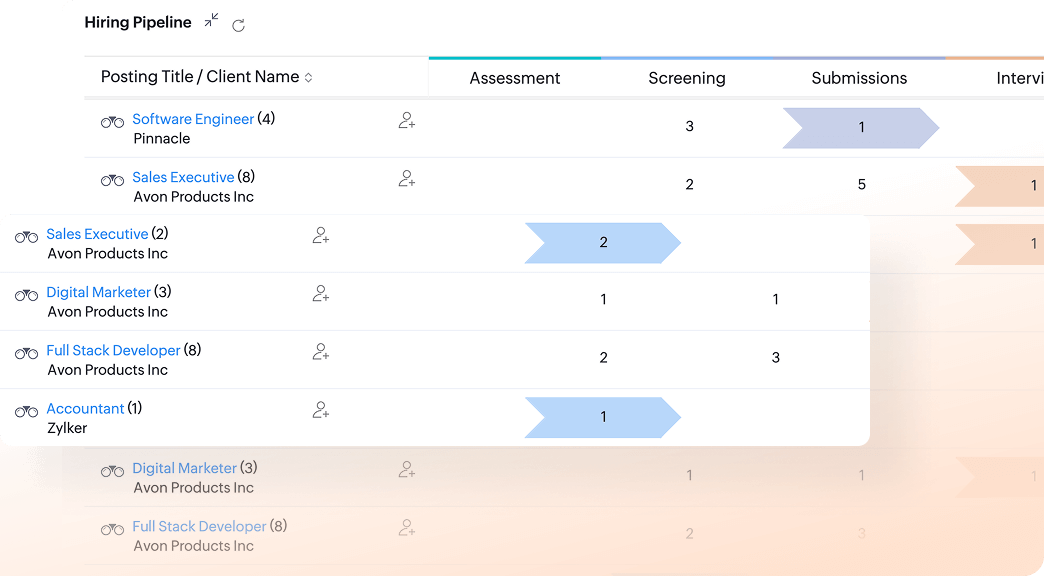Screen dimensions: 1044x576
Task: Open the Software Engineer job posting
Action: (193, 119)
